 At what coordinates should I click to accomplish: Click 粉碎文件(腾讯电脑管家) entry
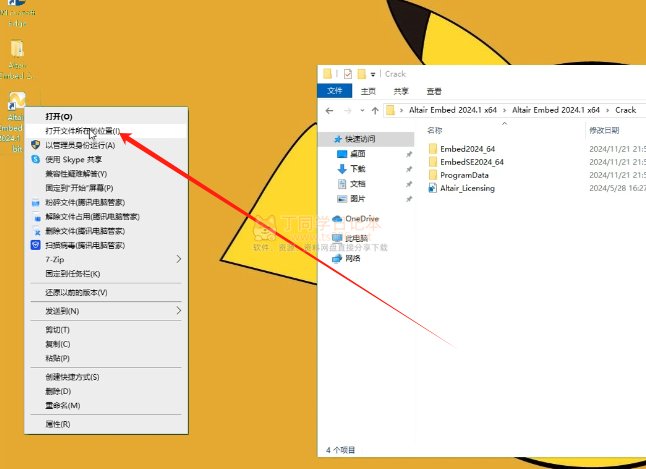(x=85, y=202)
